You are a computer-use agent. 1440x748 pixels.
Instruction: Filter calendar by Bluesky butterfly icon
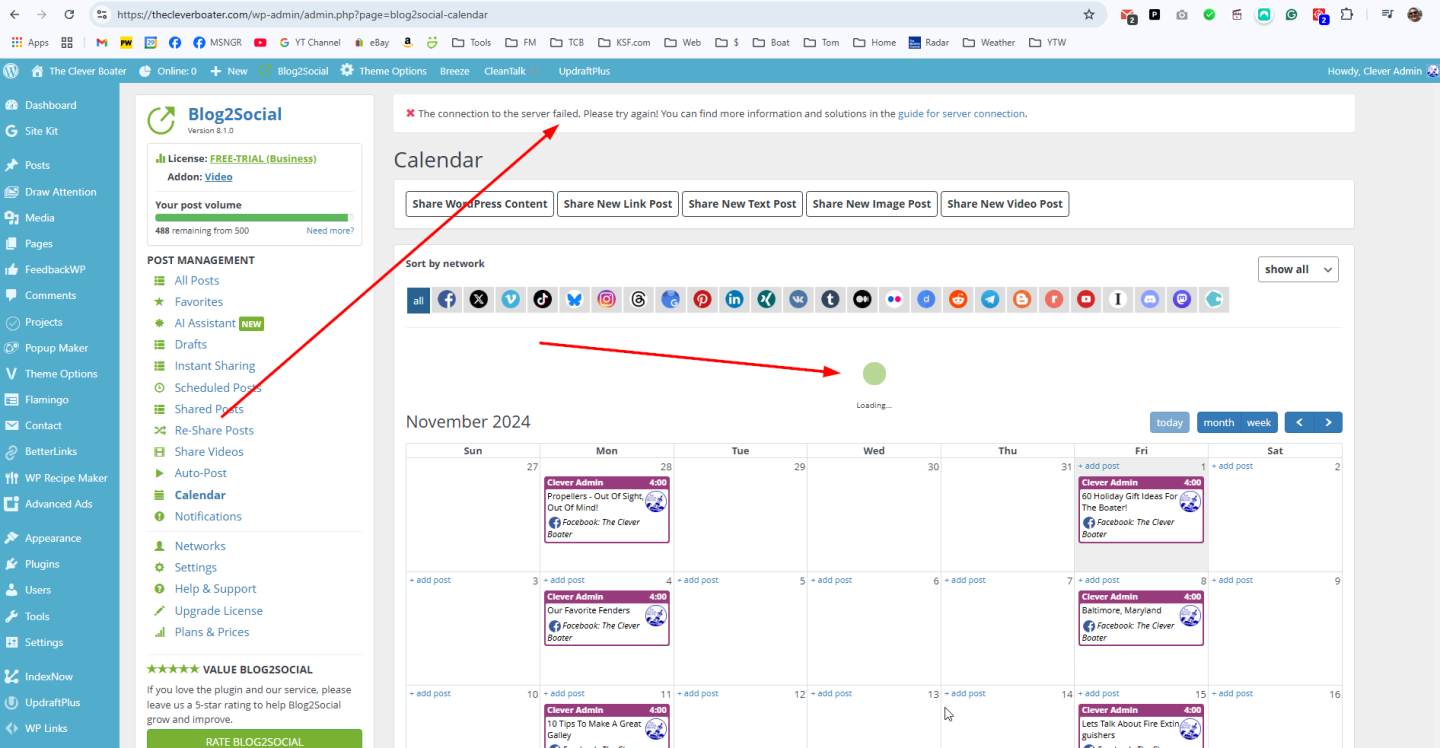click(575, 299)
